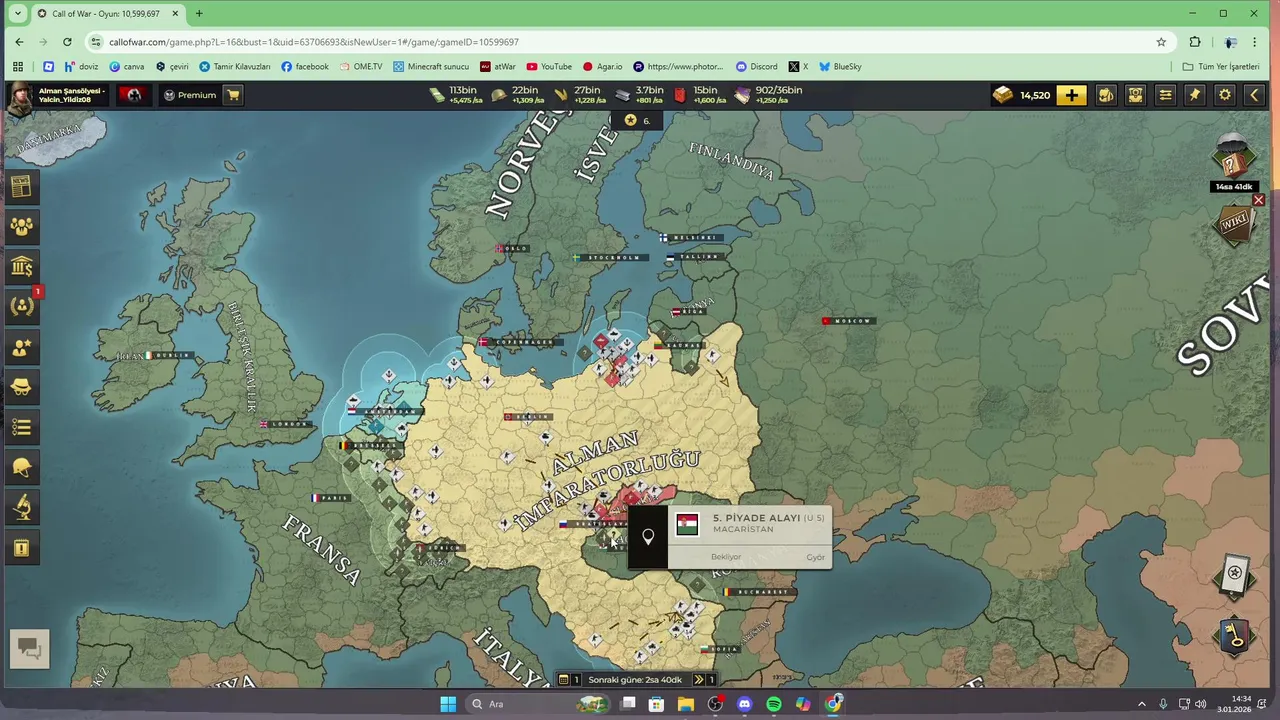Viewport: 1280px width, 720px height.
Task: Open the game settings gear icon
Action: (x=1225, y=95)
